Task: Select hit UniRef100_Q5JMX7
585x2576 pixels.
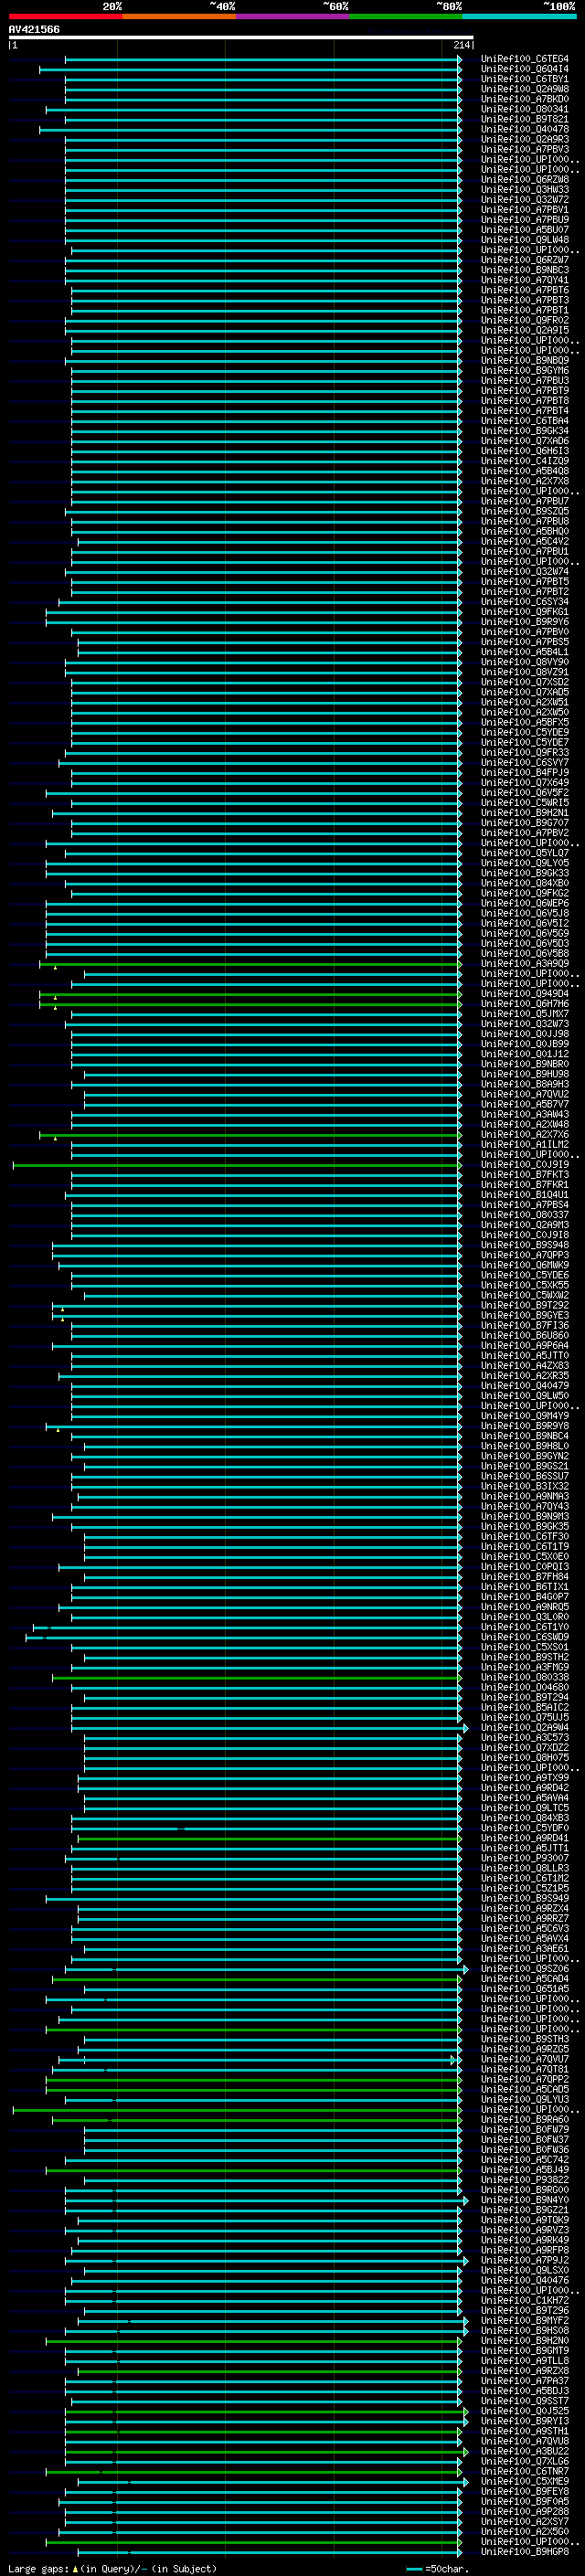Action: (524, 1014)
